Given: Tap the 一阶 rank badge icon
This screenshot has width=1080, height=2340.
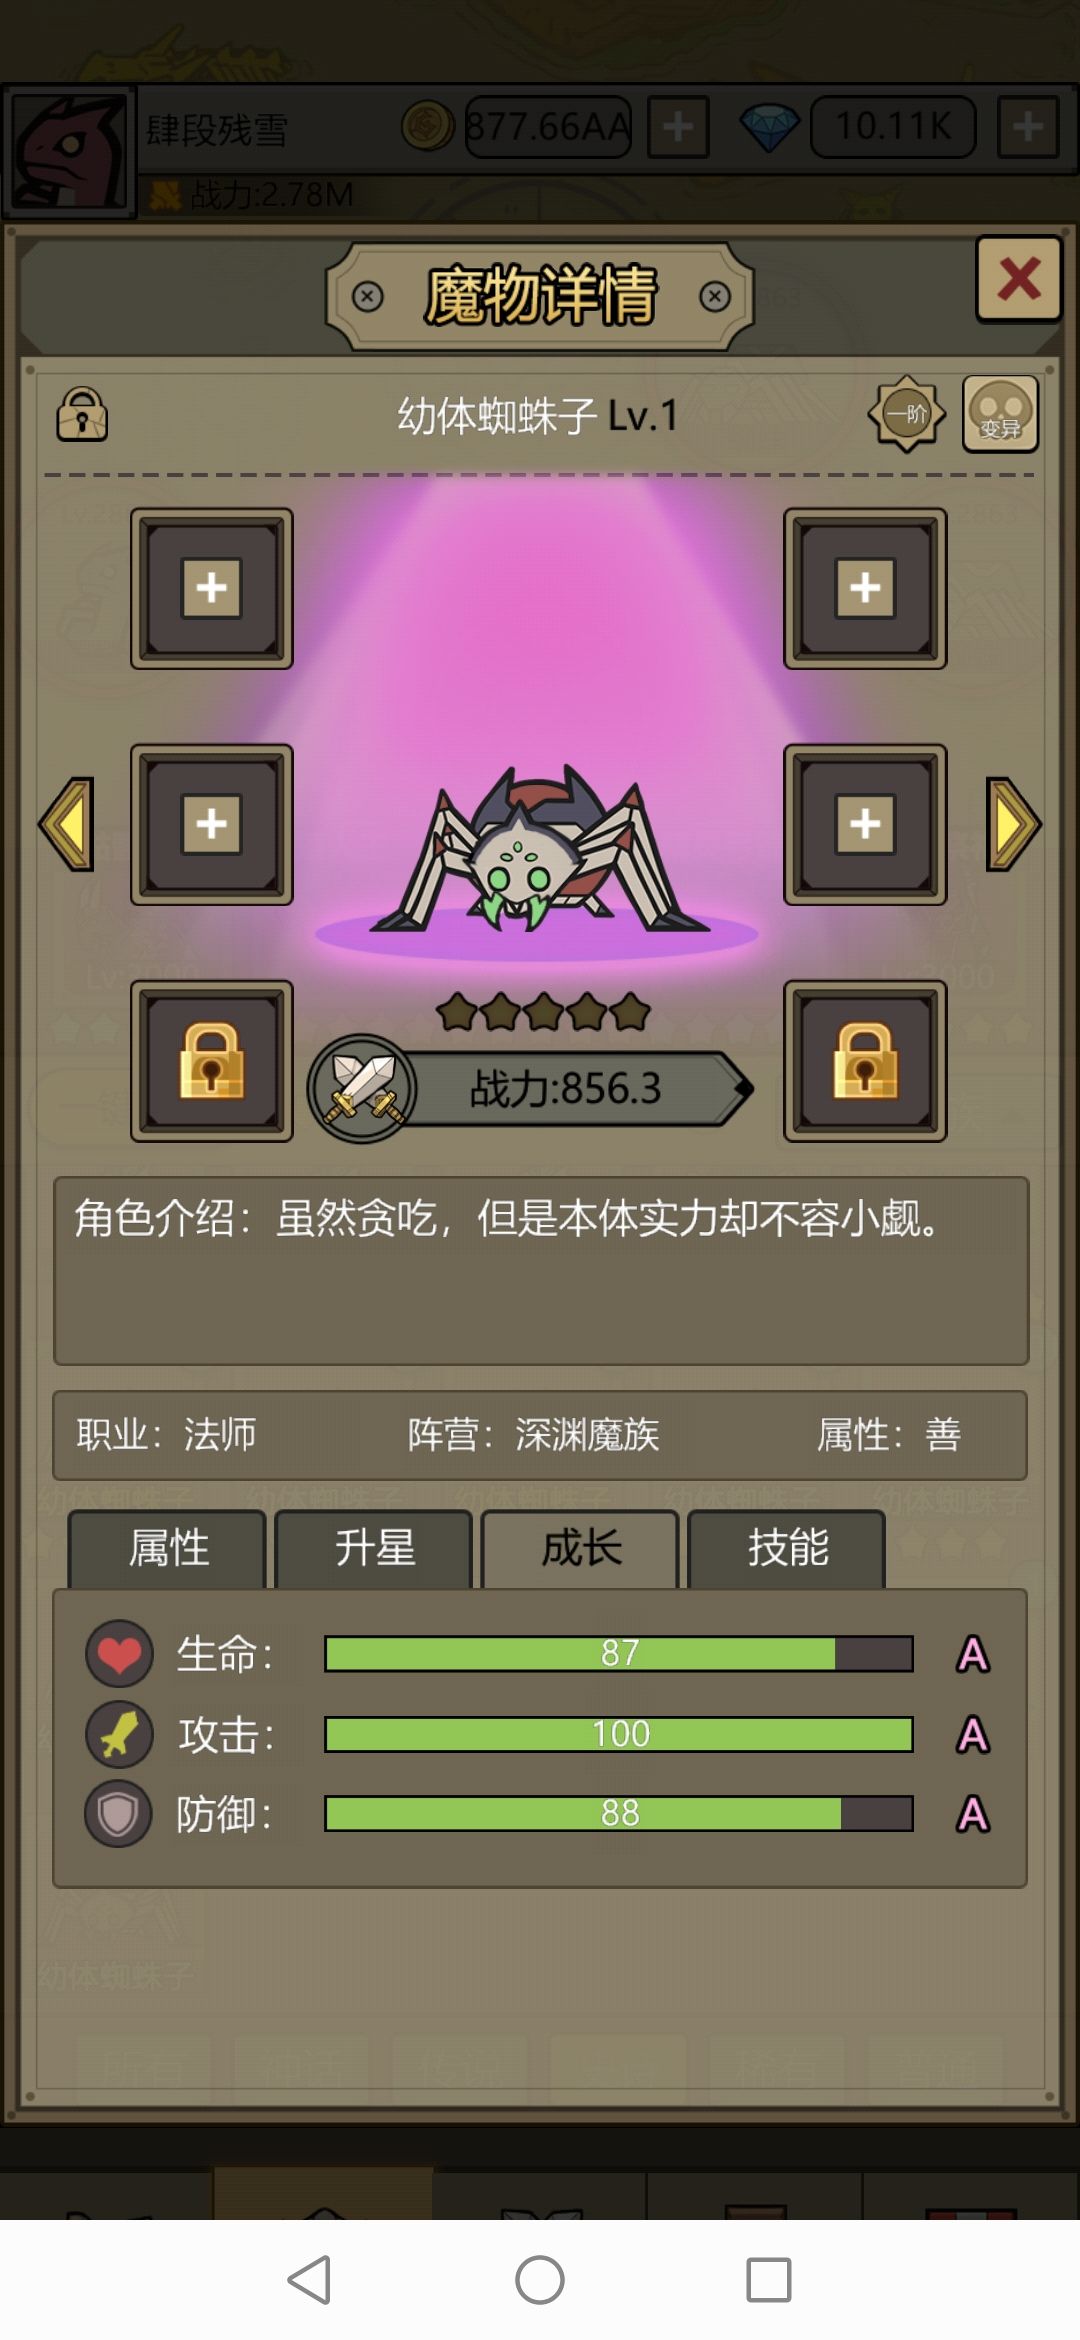Looking at the screenshot, I should (907, 414).
